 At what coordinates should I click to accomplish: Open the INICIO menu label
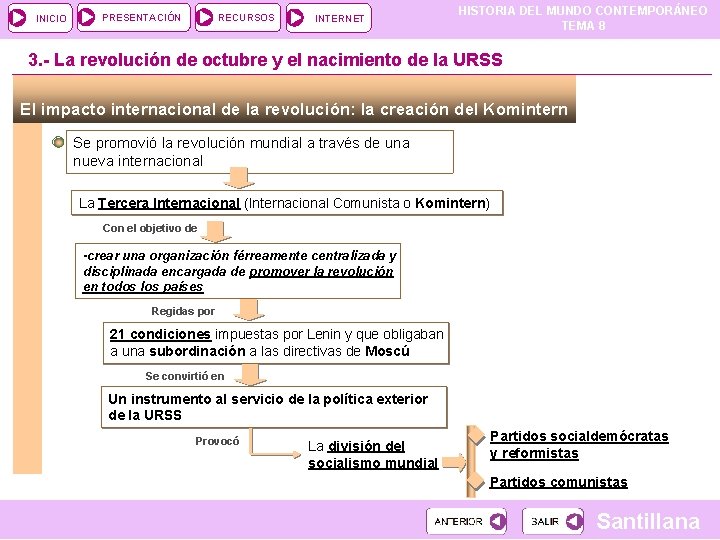pyautogui.click(x=51, y=18)
